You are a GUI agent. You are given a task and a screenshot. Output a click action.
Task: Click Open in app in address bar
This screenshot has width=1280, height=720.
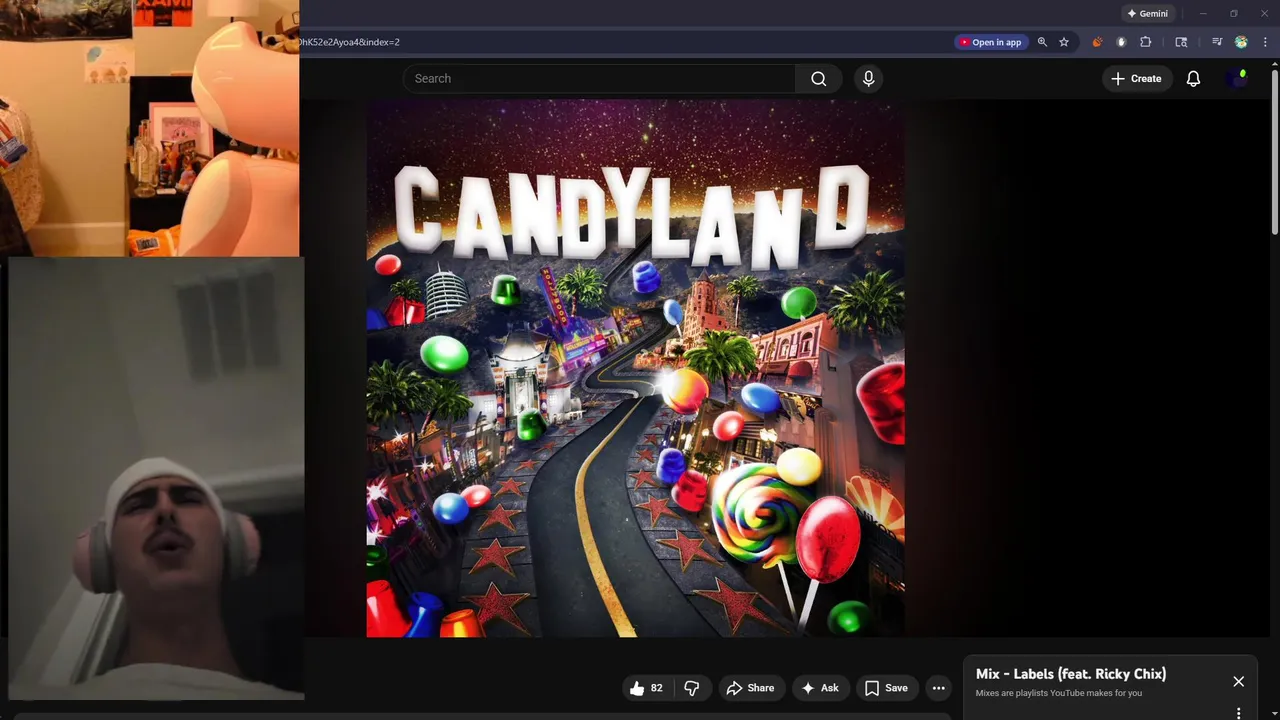pyautogui.click(x=991, y=42)
